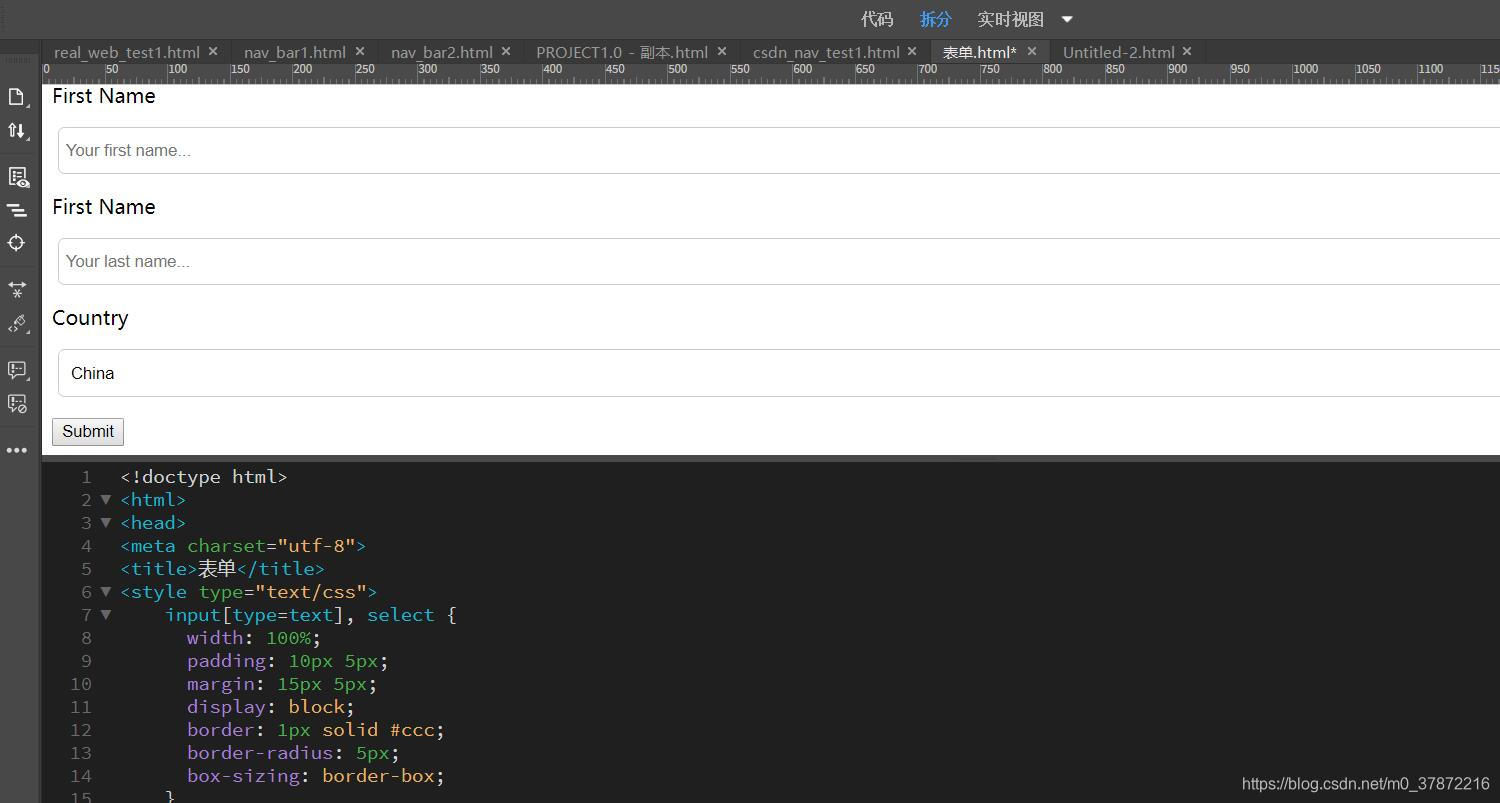This screenshot has height=803, width=1500.
Task: Close the PROJECT1.0 - 副本.html tab
Action: pos(722,51)
